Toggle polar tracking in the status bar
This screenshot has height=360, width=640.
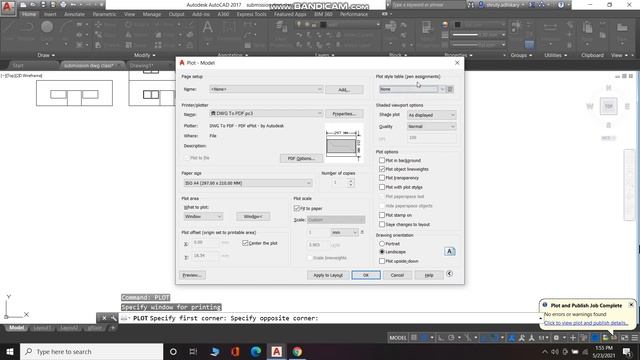451,338
